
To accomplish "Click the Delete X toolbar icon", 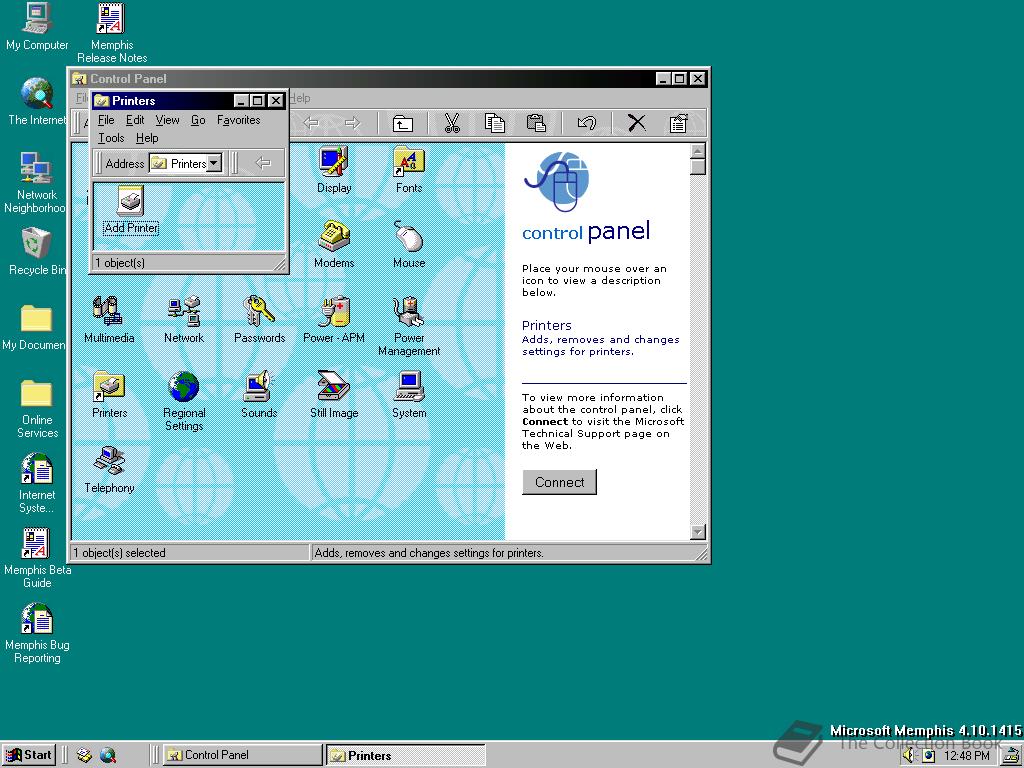I will pos(637,123).
